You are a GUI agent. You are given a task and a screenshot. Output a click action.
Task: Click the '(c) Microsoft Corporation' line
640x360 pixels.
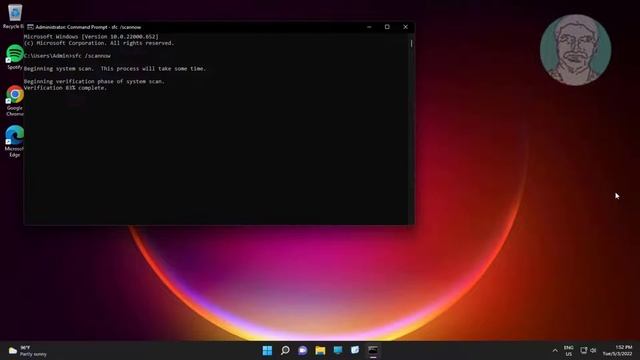pyautogui.click(x=99, y=43)
